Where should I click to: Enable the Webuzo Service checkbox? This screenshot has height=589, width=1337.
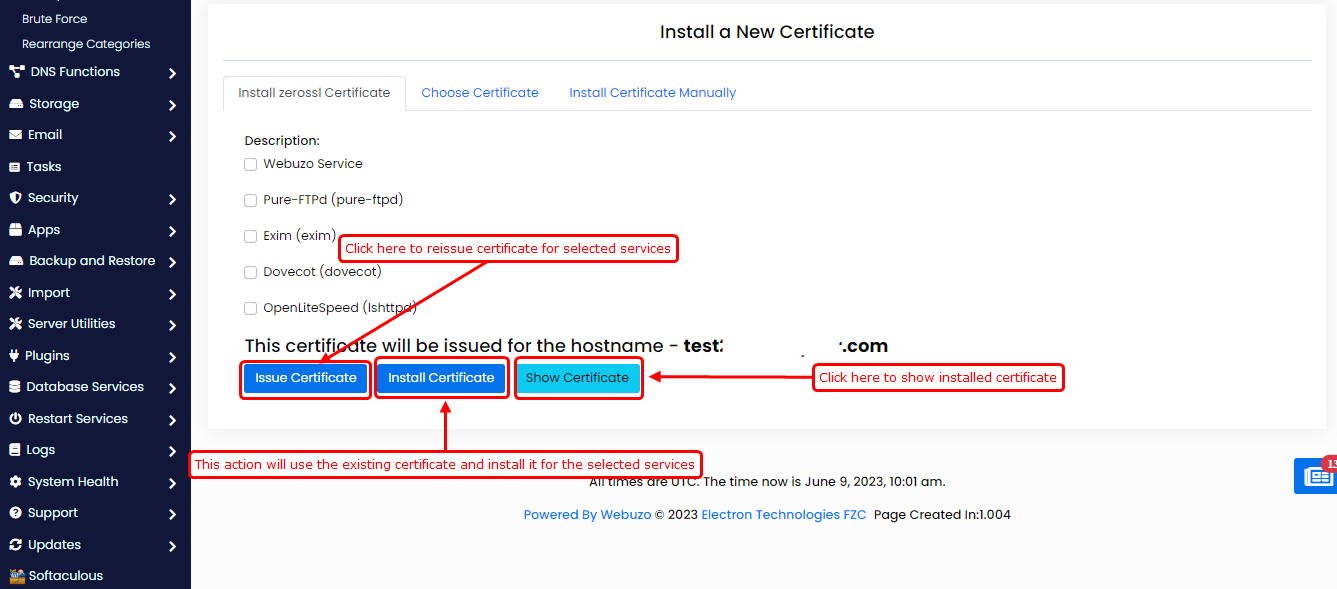coord(251,164)
